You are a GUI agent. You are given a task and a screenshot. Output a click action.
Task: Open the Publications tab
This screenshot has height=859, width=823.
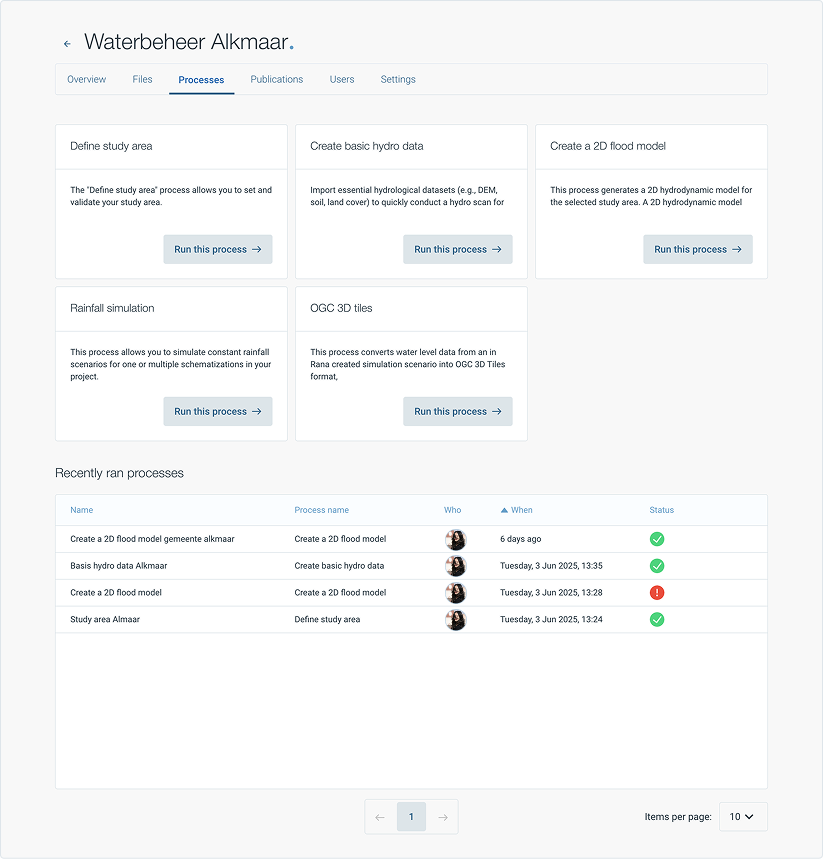(276, 80)
